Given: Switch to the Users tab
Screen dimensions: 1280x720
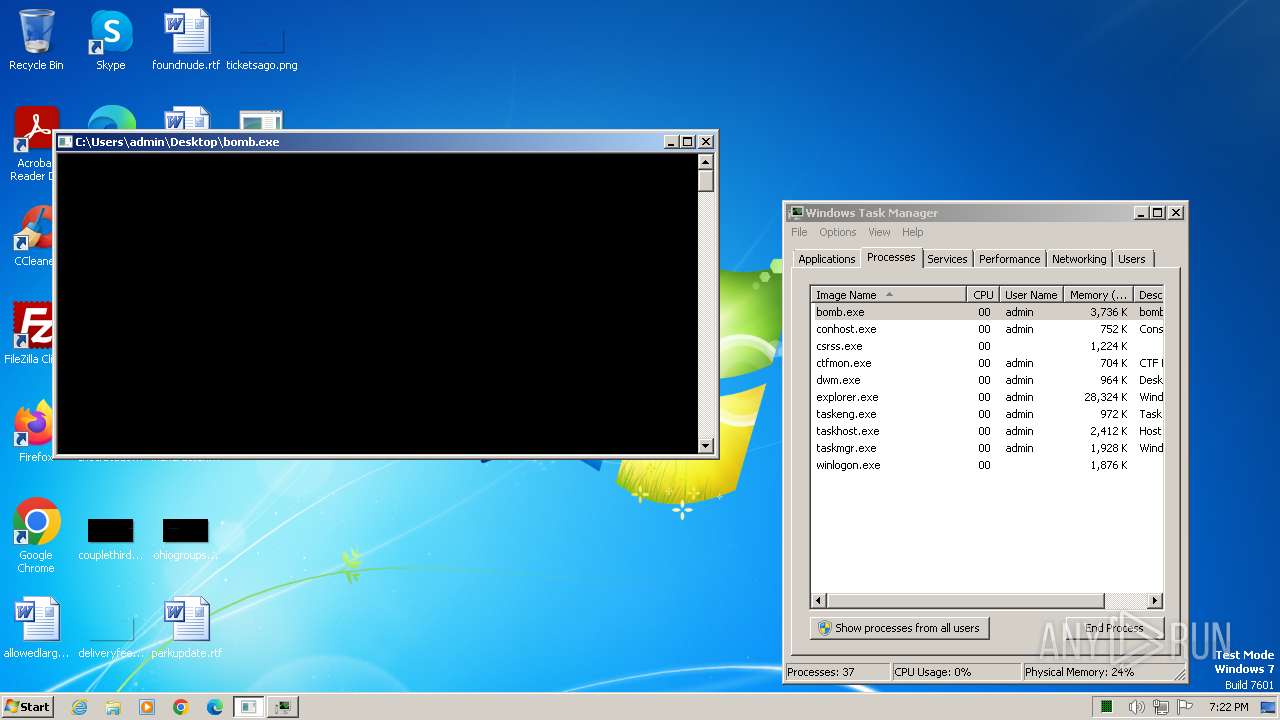Looking at the screenshot, I should [x=1132, y=259].
